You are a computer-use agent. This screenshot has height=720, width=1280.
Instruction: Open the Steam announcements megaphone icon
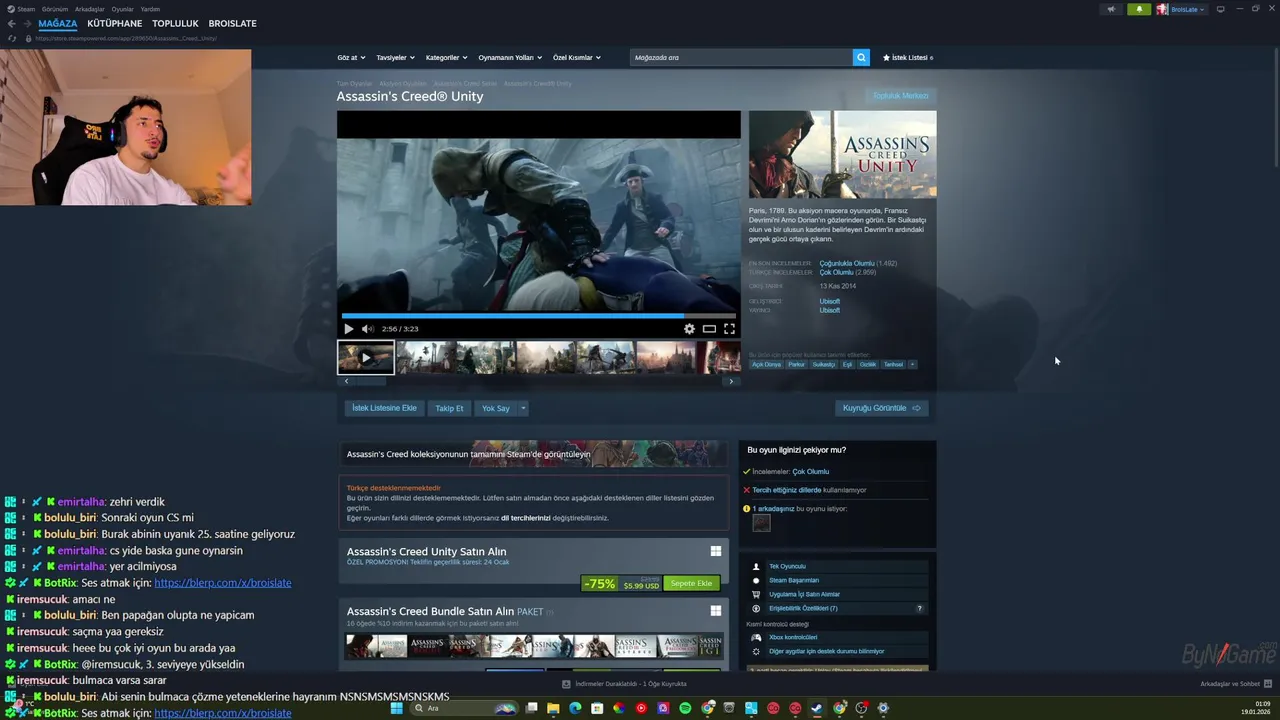point(1111,9)
